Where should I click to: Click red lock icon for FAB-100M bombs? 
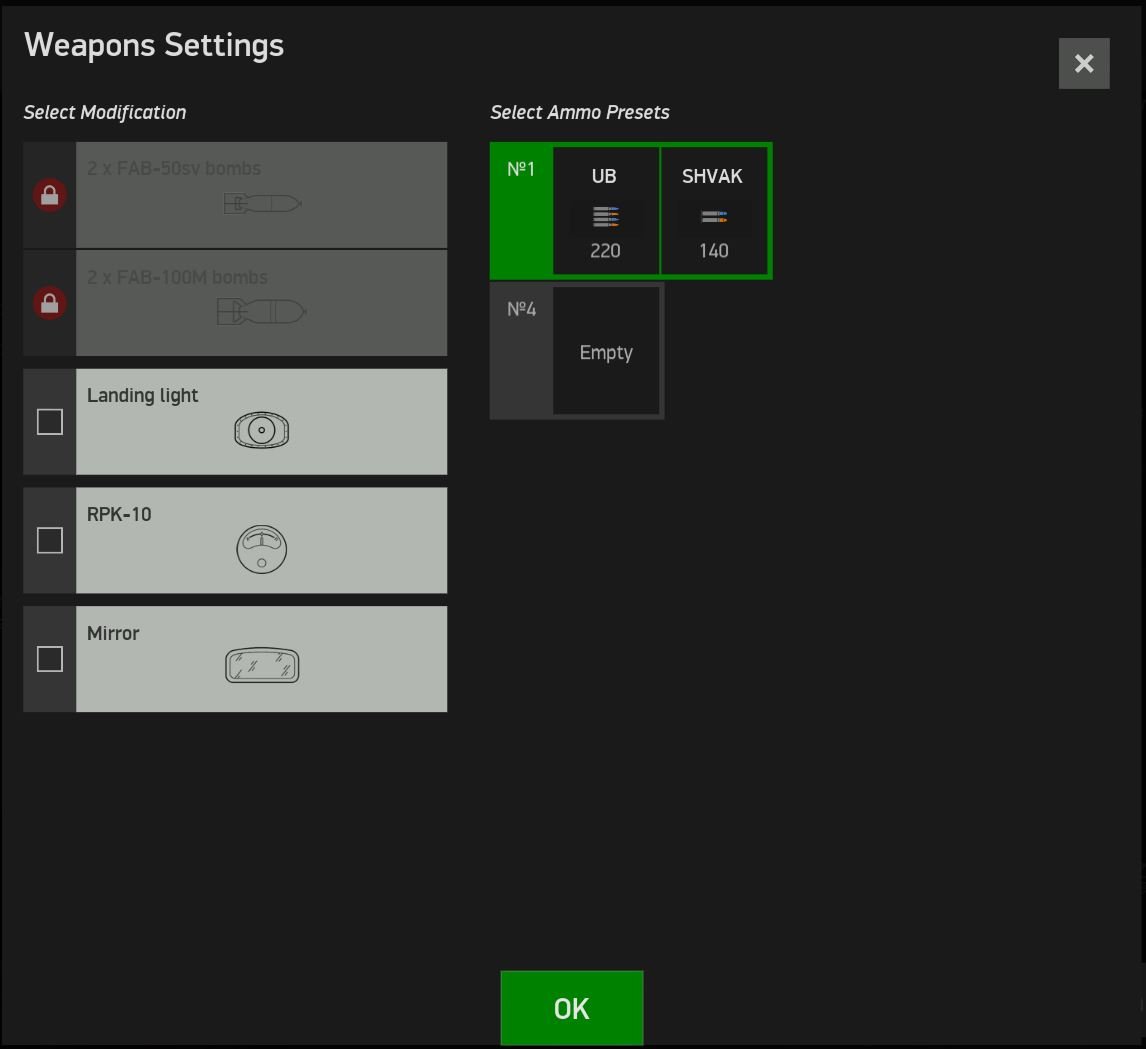click(50, 303)
